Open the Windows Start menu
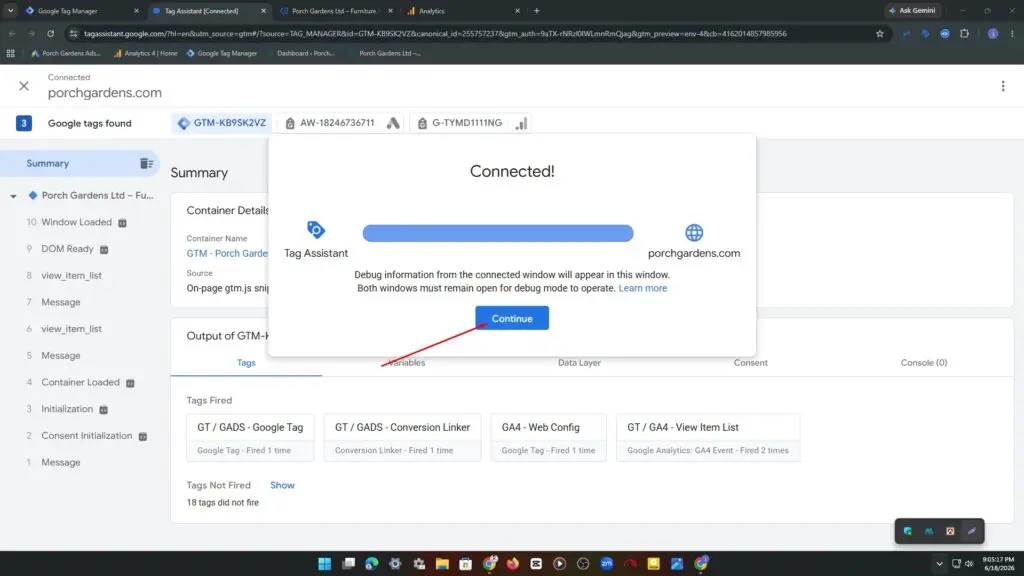The image size is (1024, 576). coord(325,564)
